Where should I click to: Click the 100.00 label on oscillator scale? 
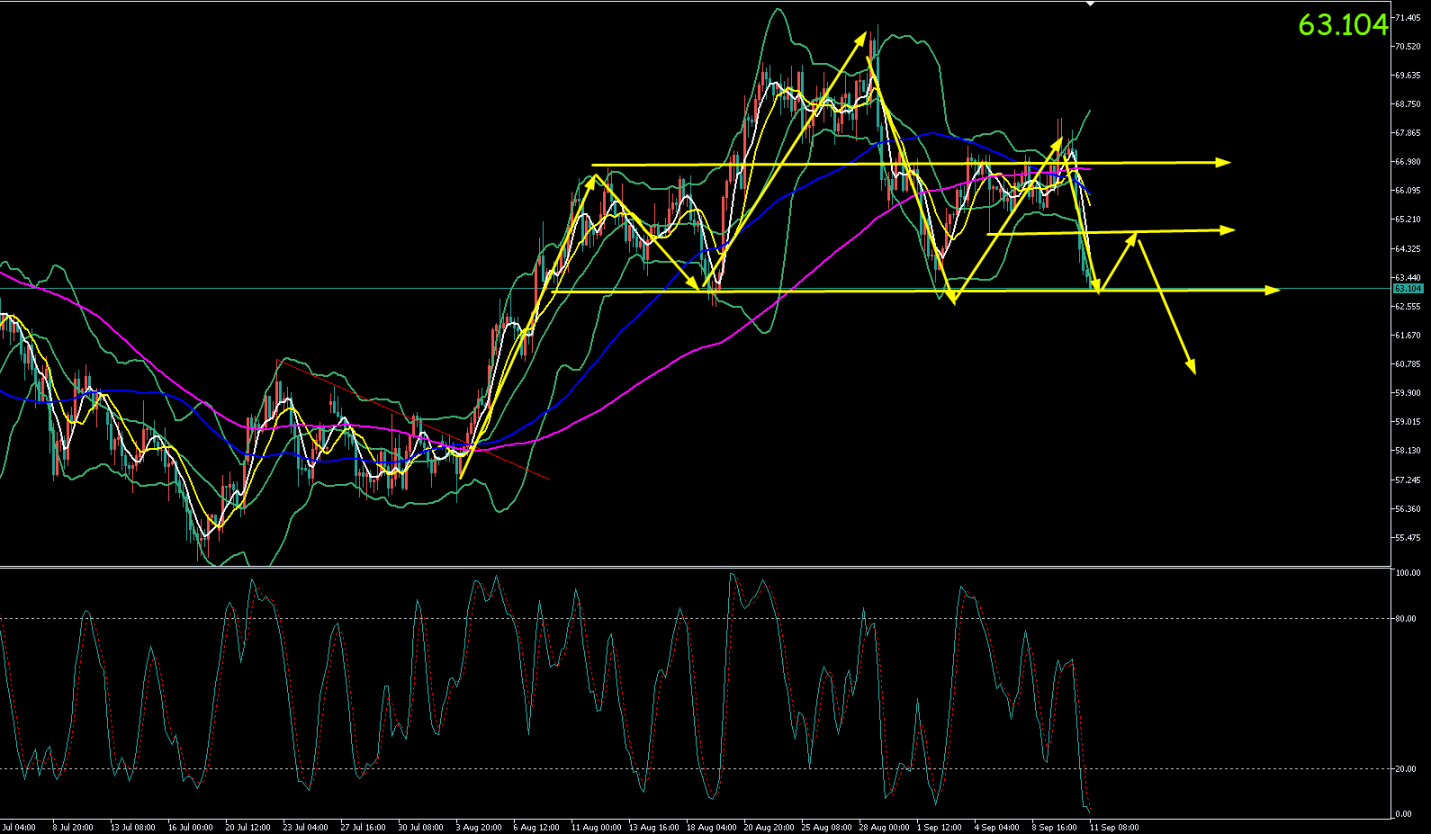point(1408,574)
